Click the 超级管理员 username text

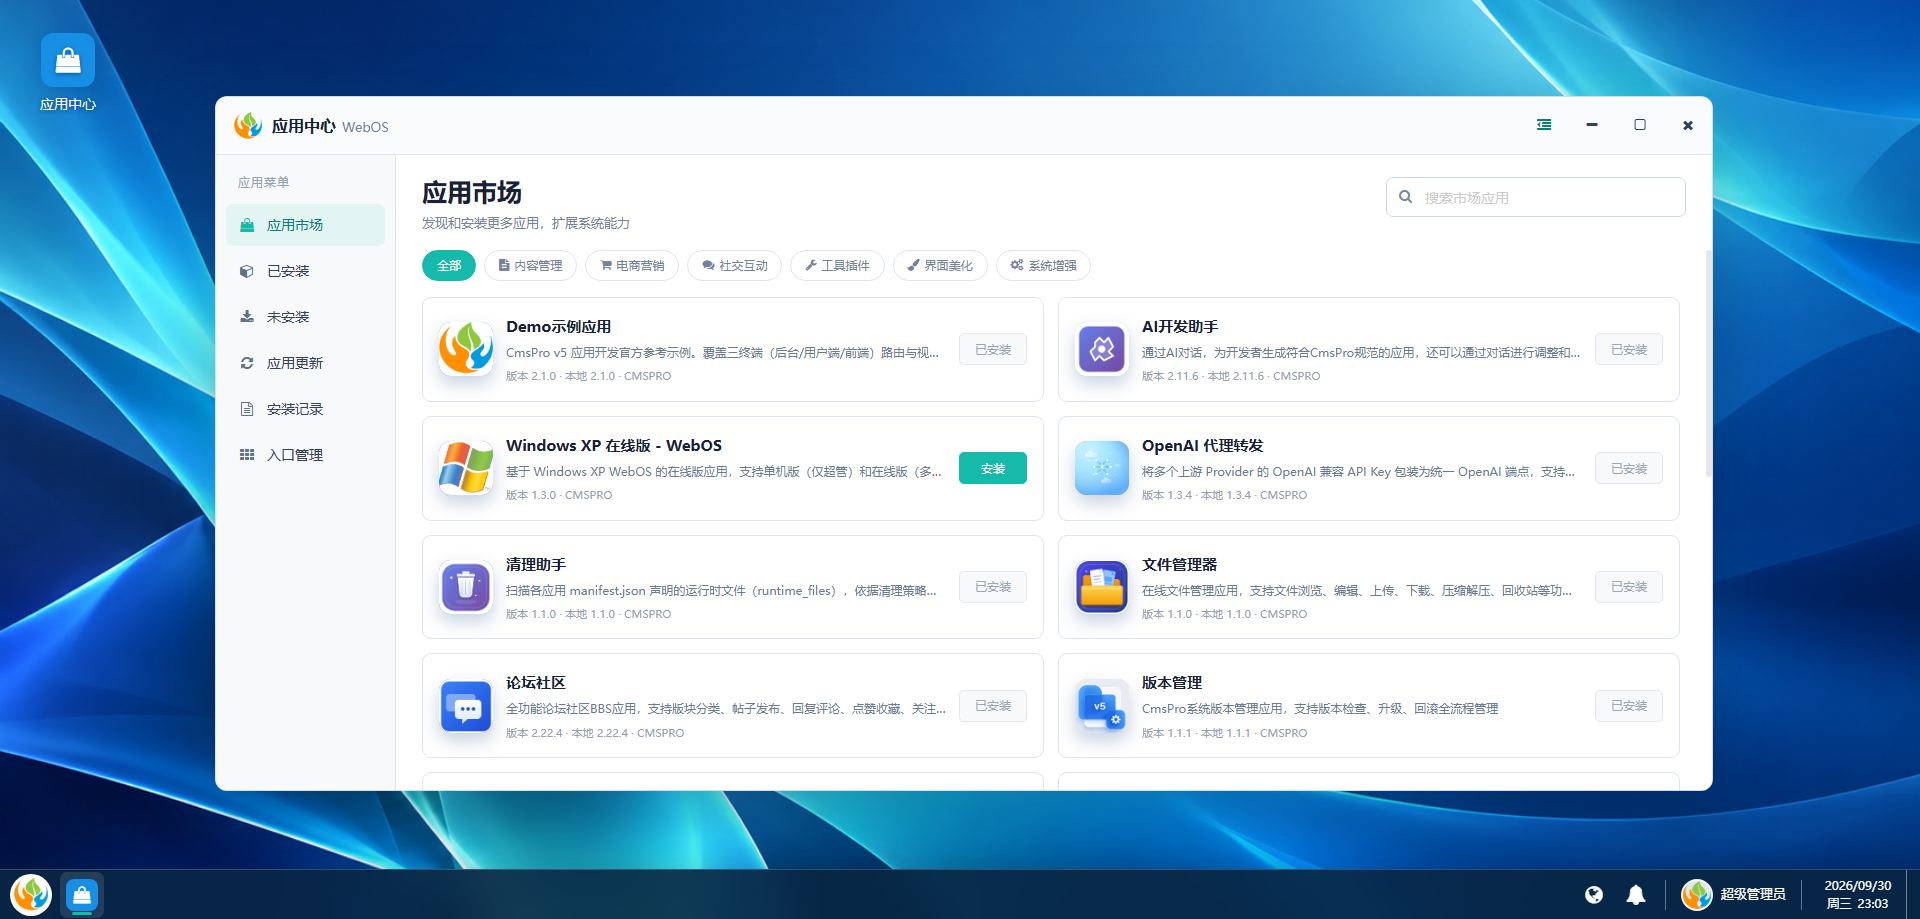pyautogui.click(x=1753, y=894)
